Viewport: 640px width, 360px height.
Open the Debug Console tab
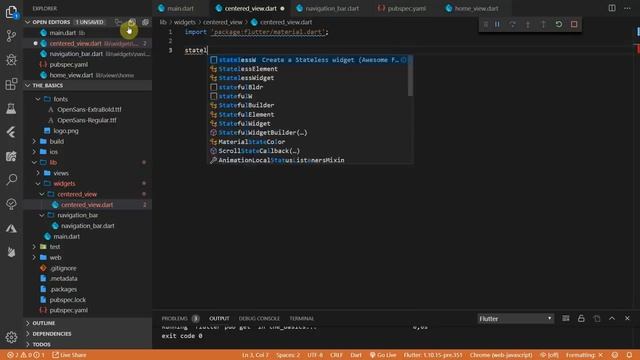coord(259,318)
